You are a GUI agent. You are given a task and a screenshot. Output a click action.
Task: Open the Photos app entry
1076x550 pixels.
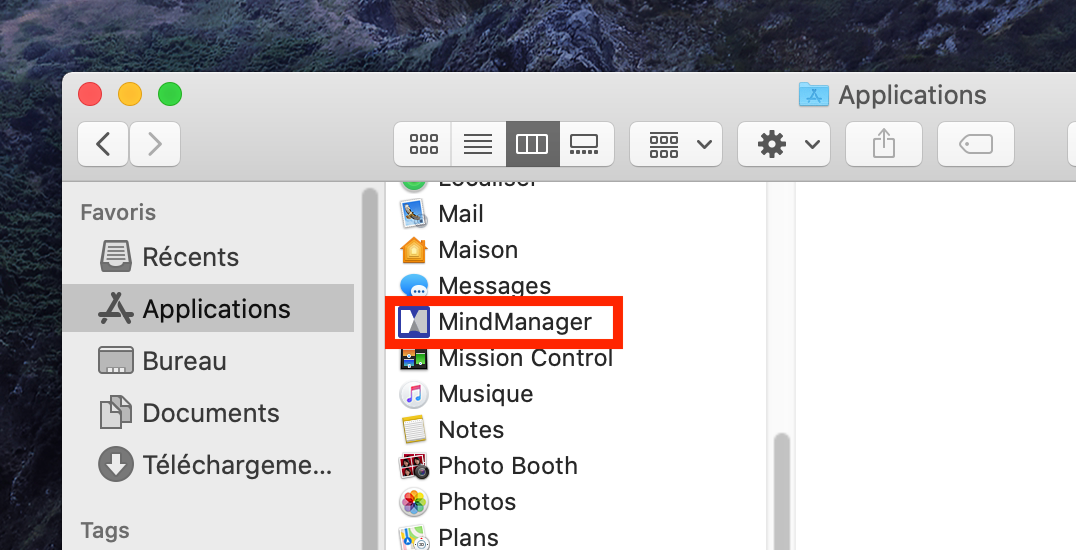click(477, 502)
